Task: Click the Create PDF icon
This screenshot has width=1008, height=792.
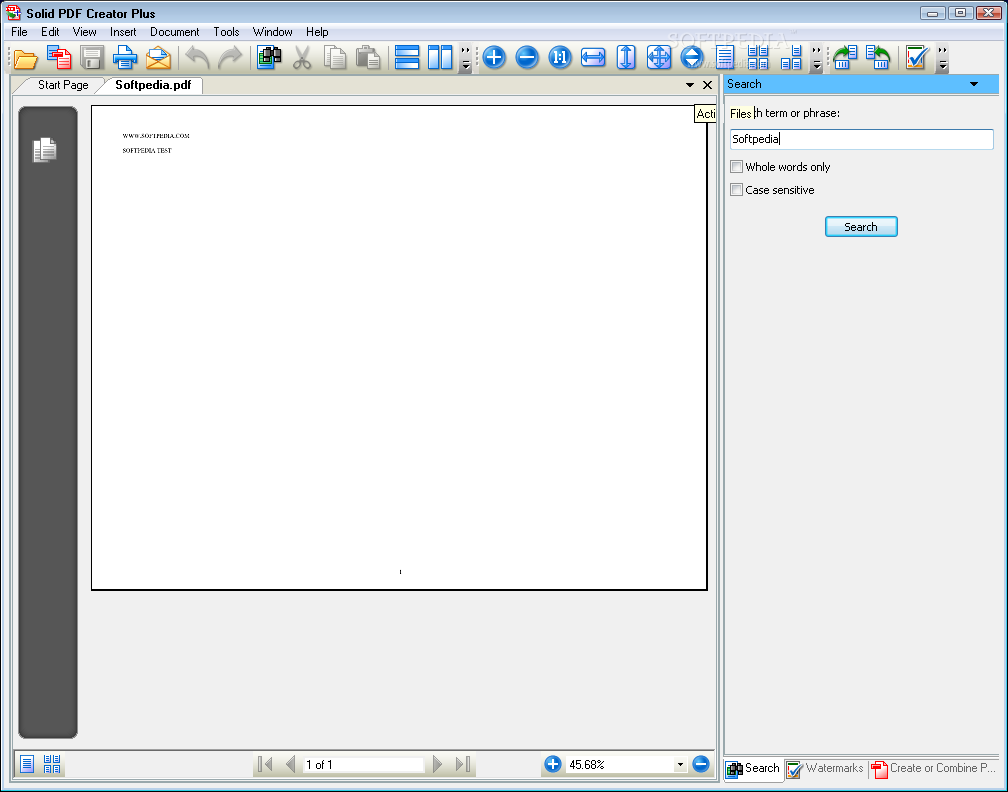Action: [59, 58]
